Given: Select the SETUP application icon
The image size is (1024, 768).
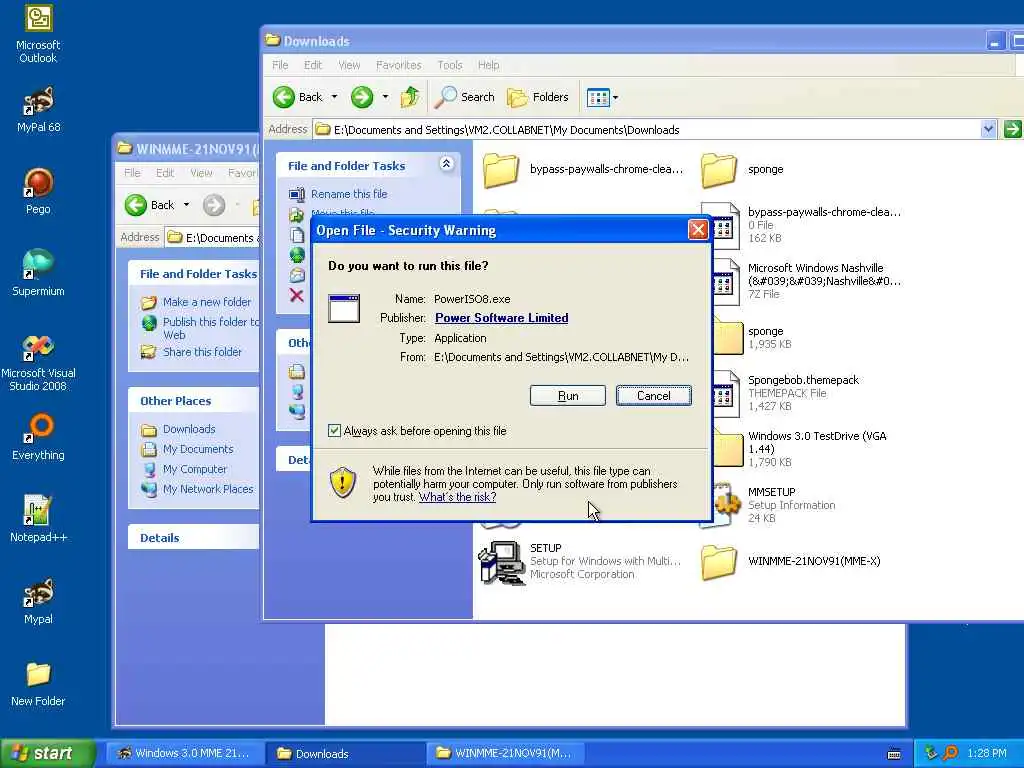Looking at the screenshot, I should (502, 562).
